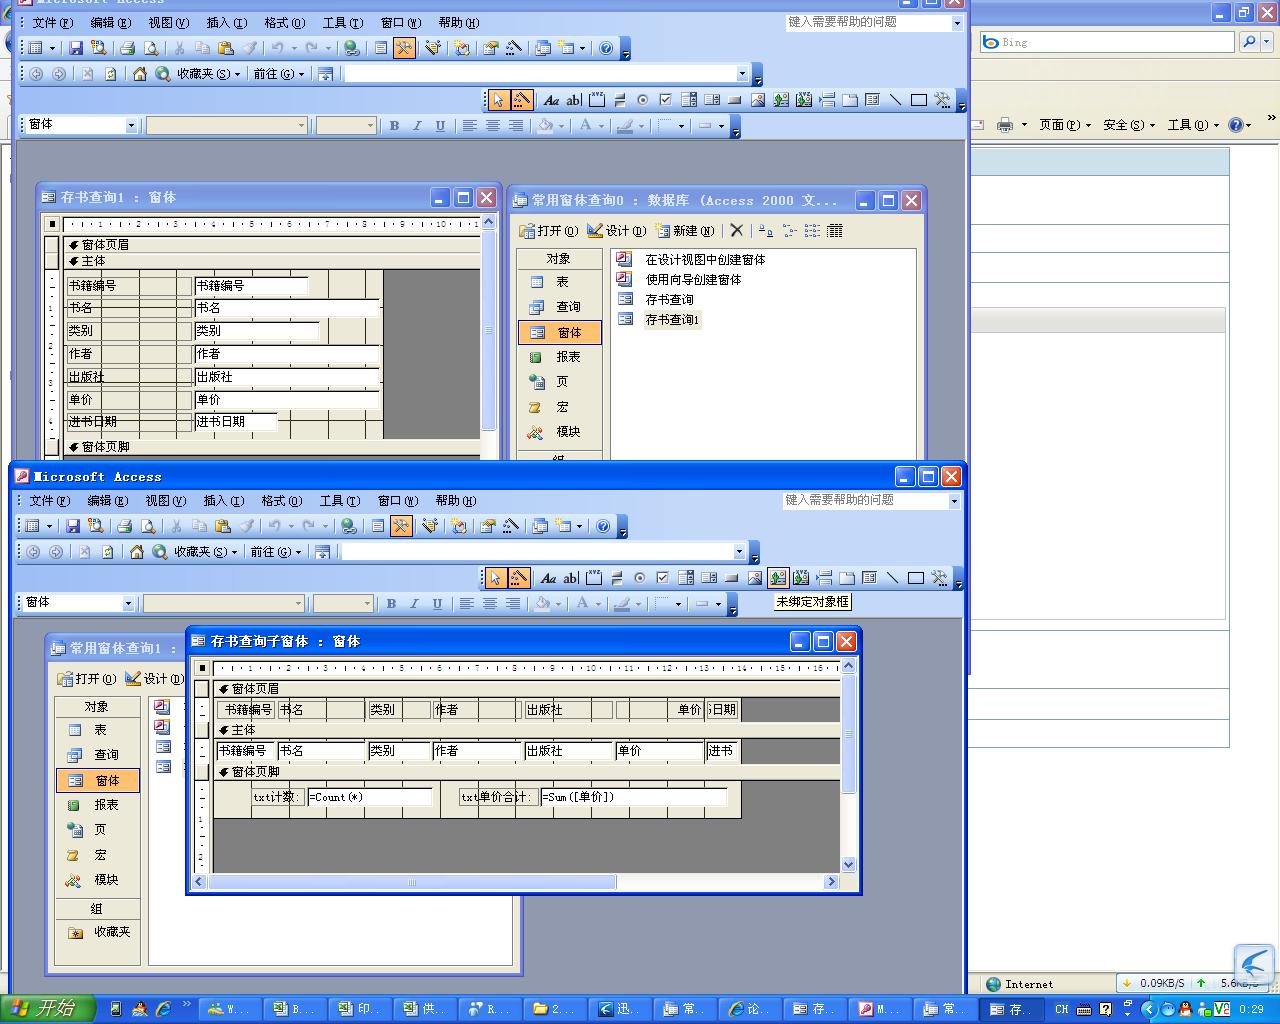Image resolution: width=1280 pixels, height=1024 pixels.
Task: Click the =Sum([单价]) text box in 存书查询子窗体
Action: 634,797
